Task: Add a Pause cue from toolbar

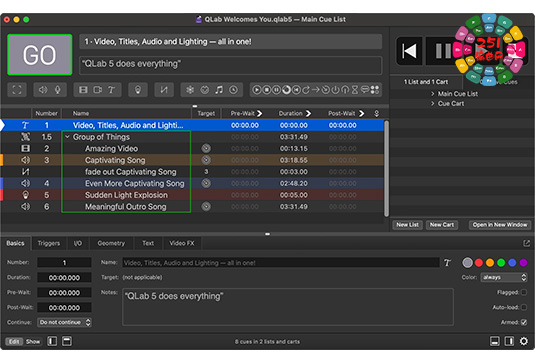Action: 277,90
